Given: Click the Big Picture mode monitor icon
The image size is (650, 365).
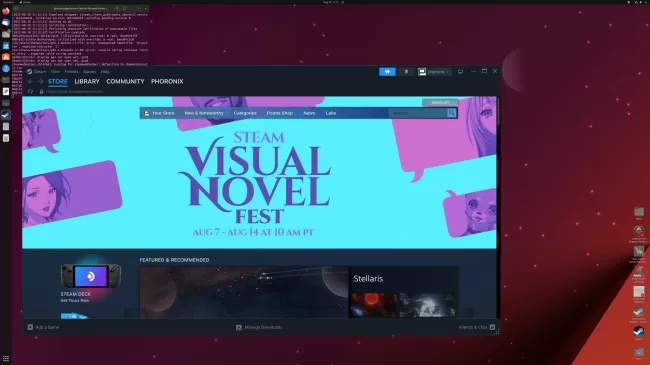Looking at the screenshot, I should 460,72.
